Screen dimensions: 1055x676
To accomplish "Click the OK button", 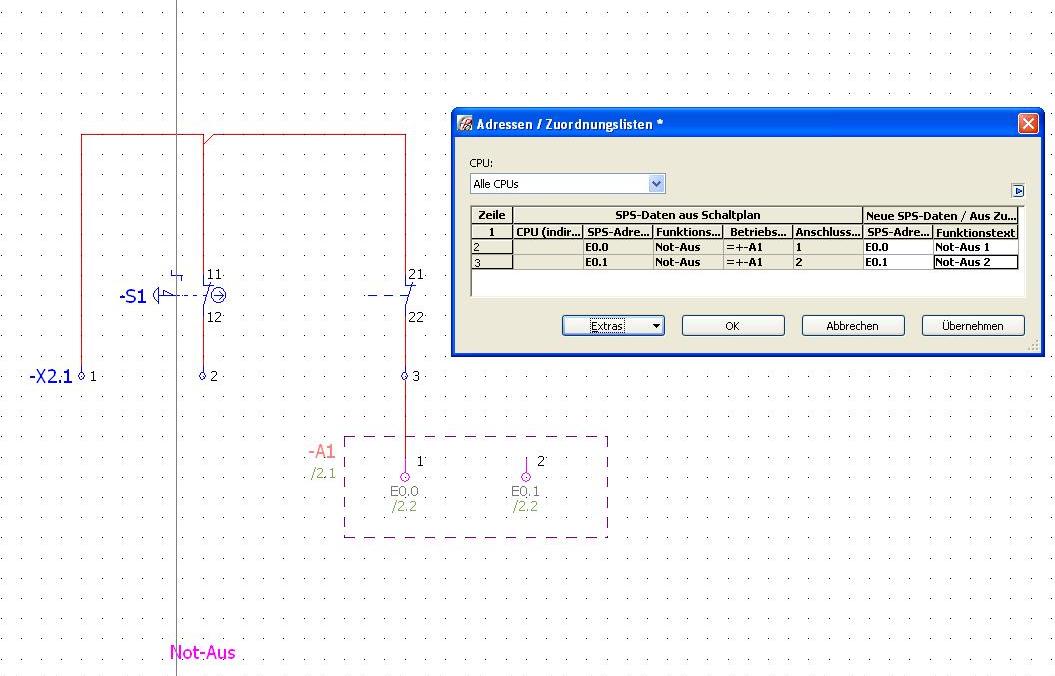I will (733, 326).
